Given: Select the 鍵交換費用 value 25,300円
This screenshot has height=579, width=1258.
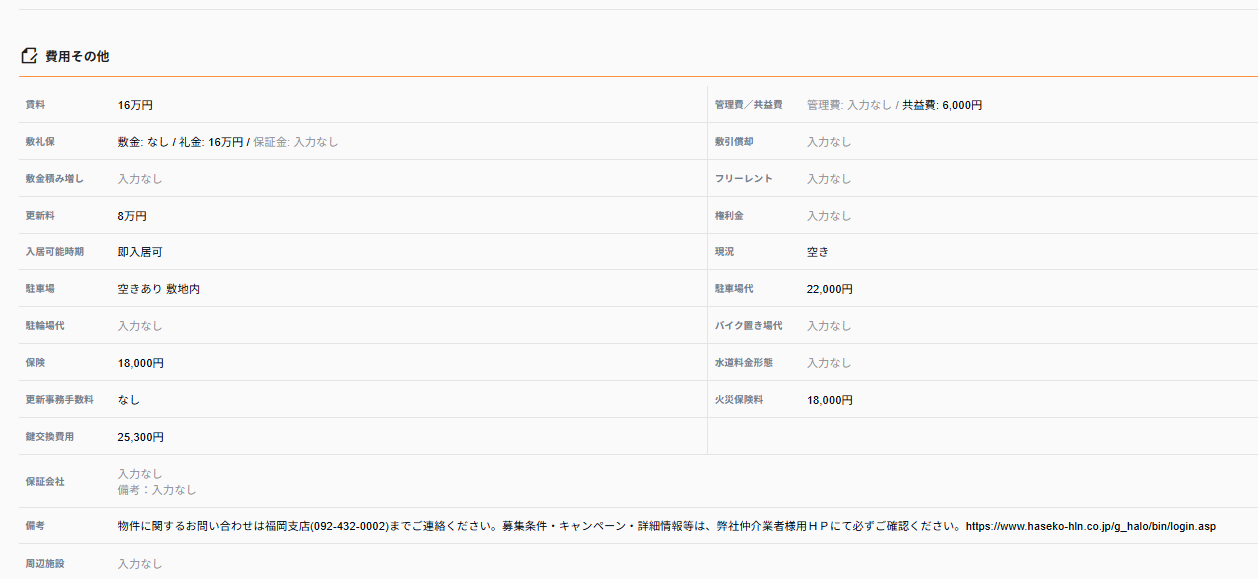Looking at the screenshot, I should (141, 437).
